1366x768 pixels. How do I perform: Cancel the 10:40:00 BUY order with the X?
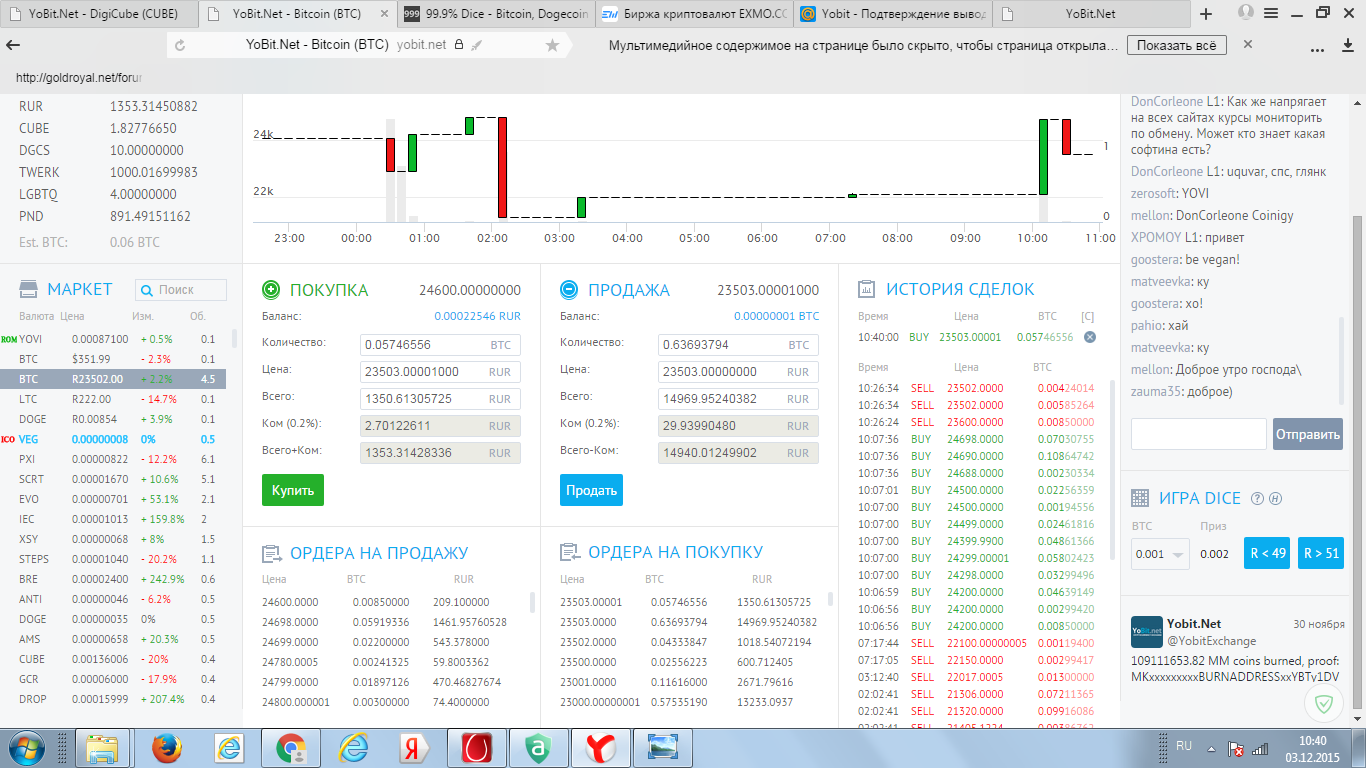(1090, 337)
